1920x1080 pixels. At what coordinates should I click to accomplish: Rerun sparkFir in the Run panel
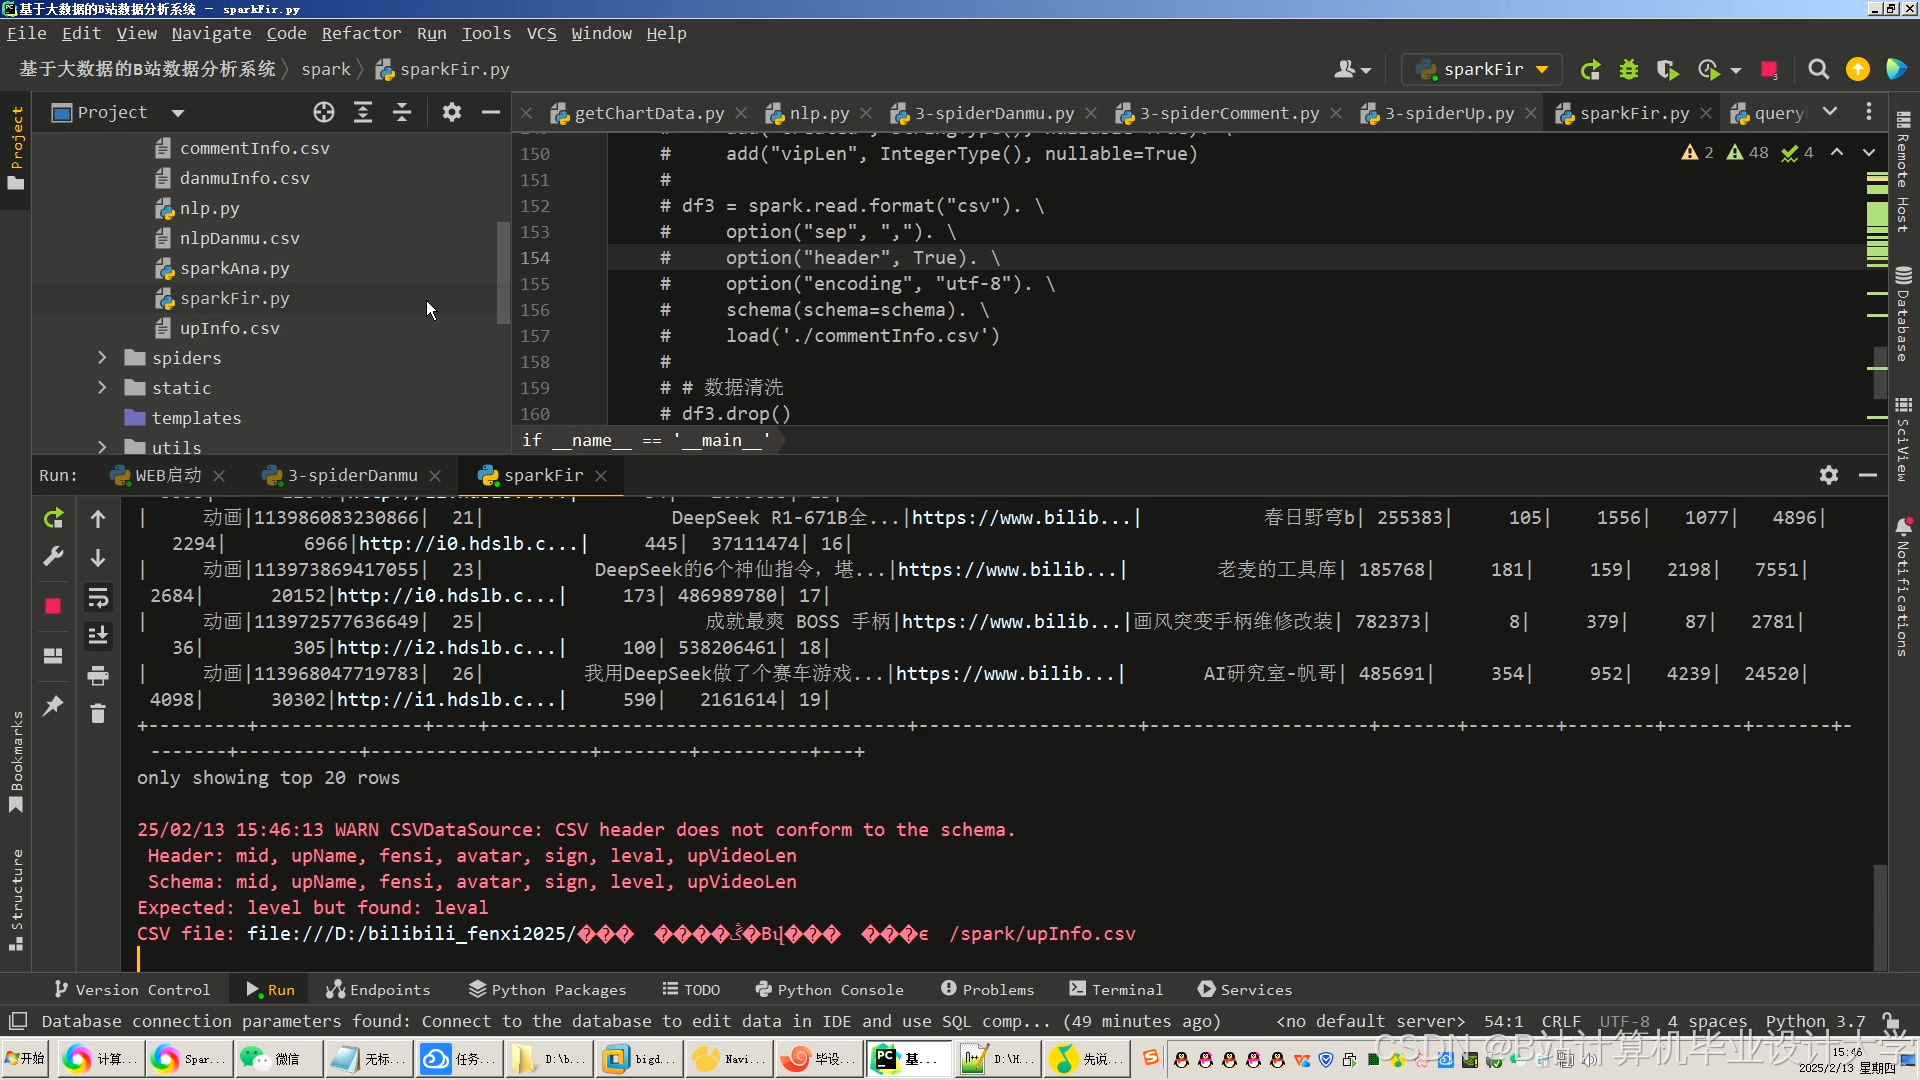[54, 518]
